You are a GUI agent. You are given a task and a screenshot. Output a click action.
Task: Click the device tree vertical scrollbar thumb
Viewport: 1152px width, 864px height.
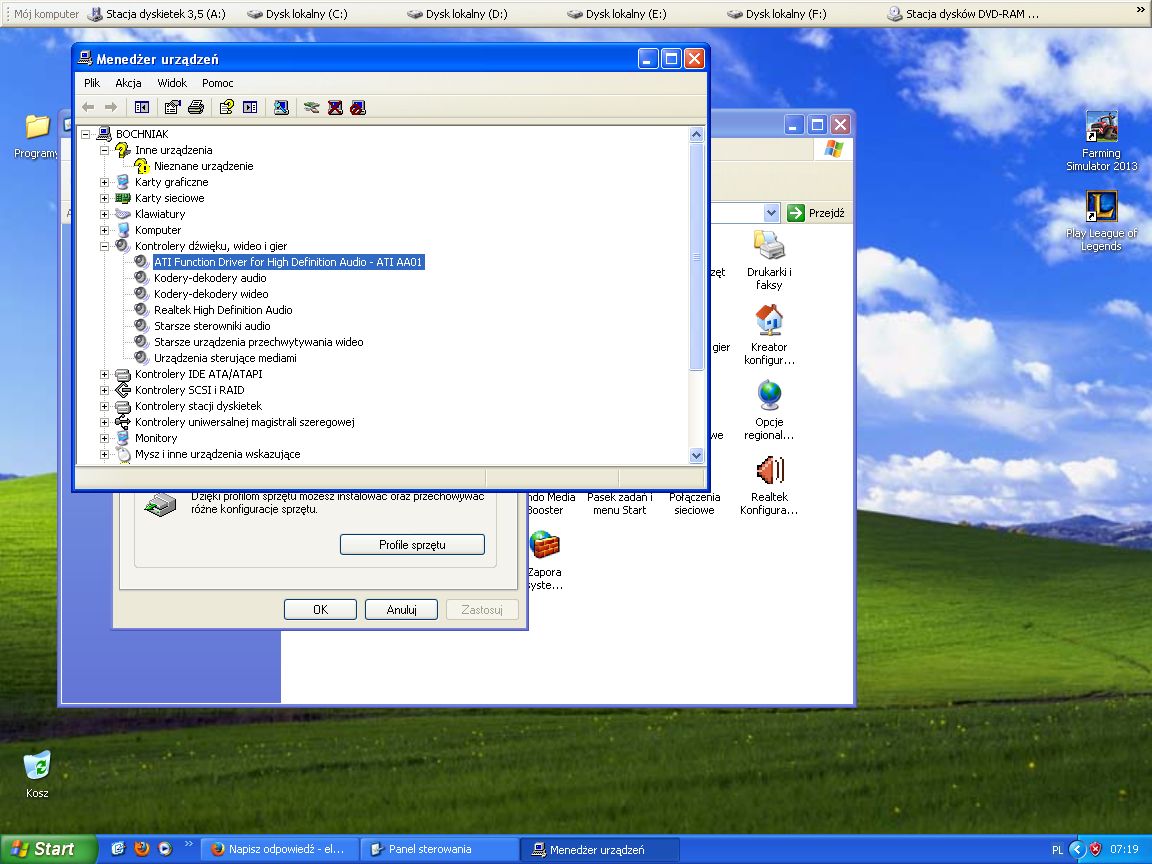click(x=696, y=256)
